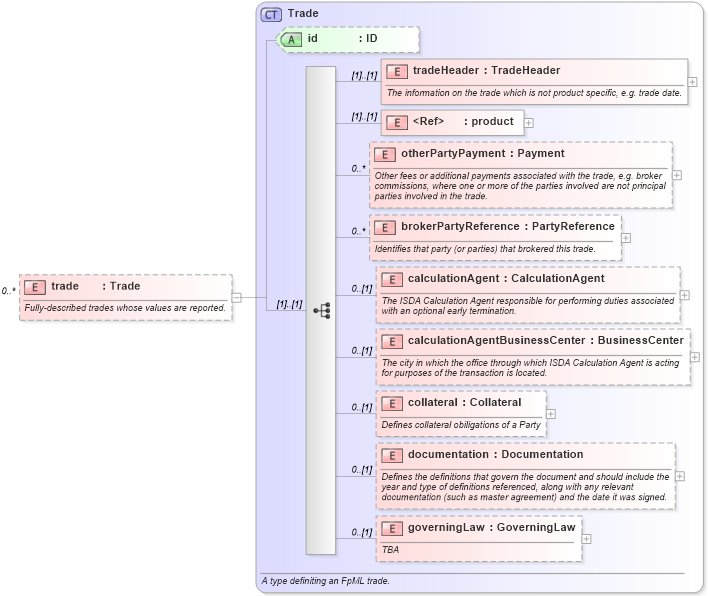Click the 0..* cardinality before brokerPartyReference

(x=359, y=231)
